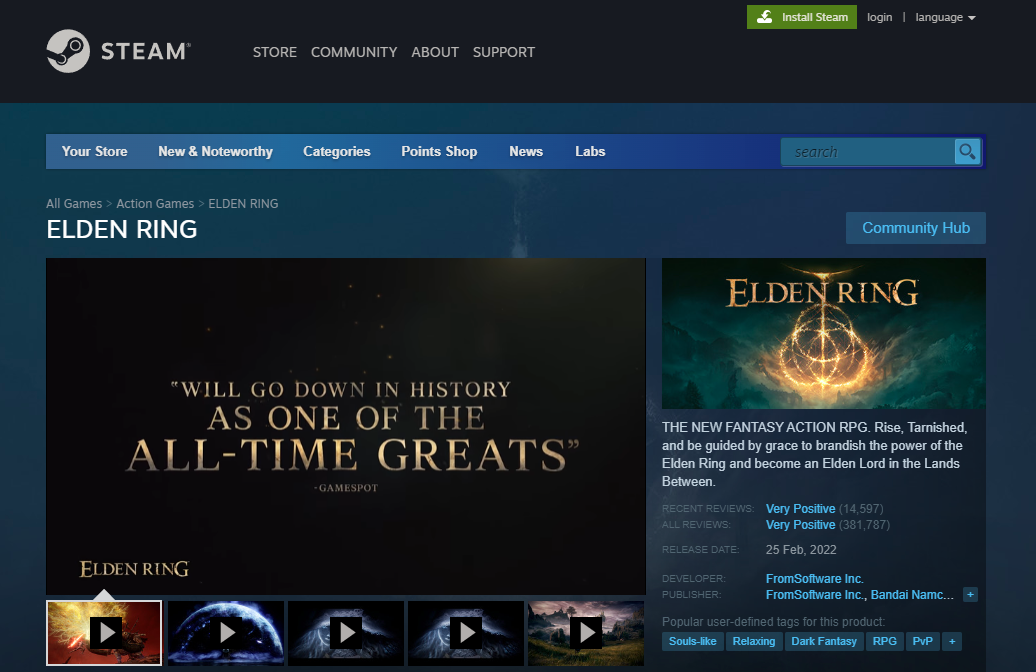
Task: Click the login link
Action: click(879, 17)
